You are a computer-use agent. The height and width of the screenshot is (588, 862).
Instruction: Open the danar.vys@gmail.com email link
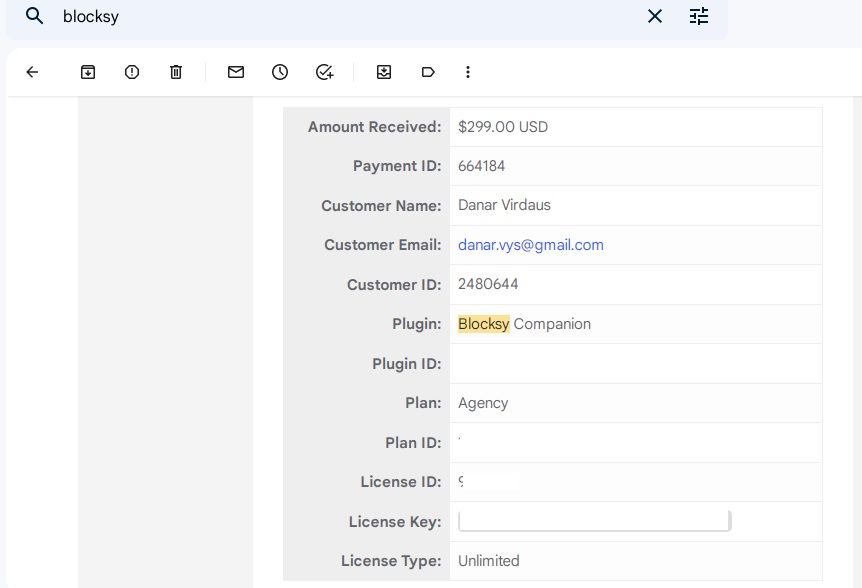pos(531,245)
